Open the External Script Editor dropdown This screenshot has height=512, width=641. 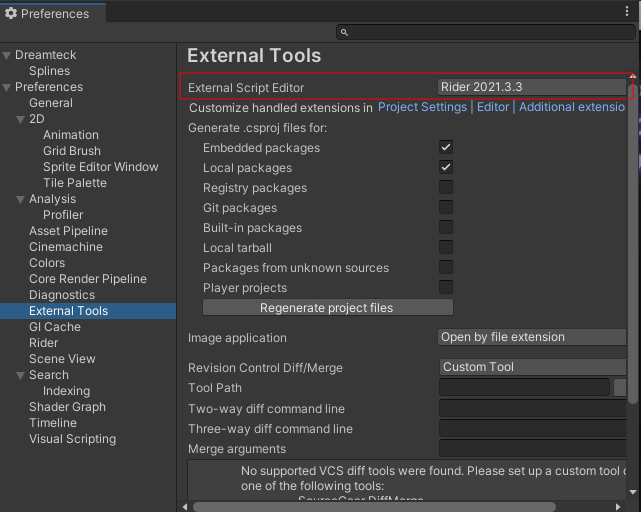coord(532,88)
